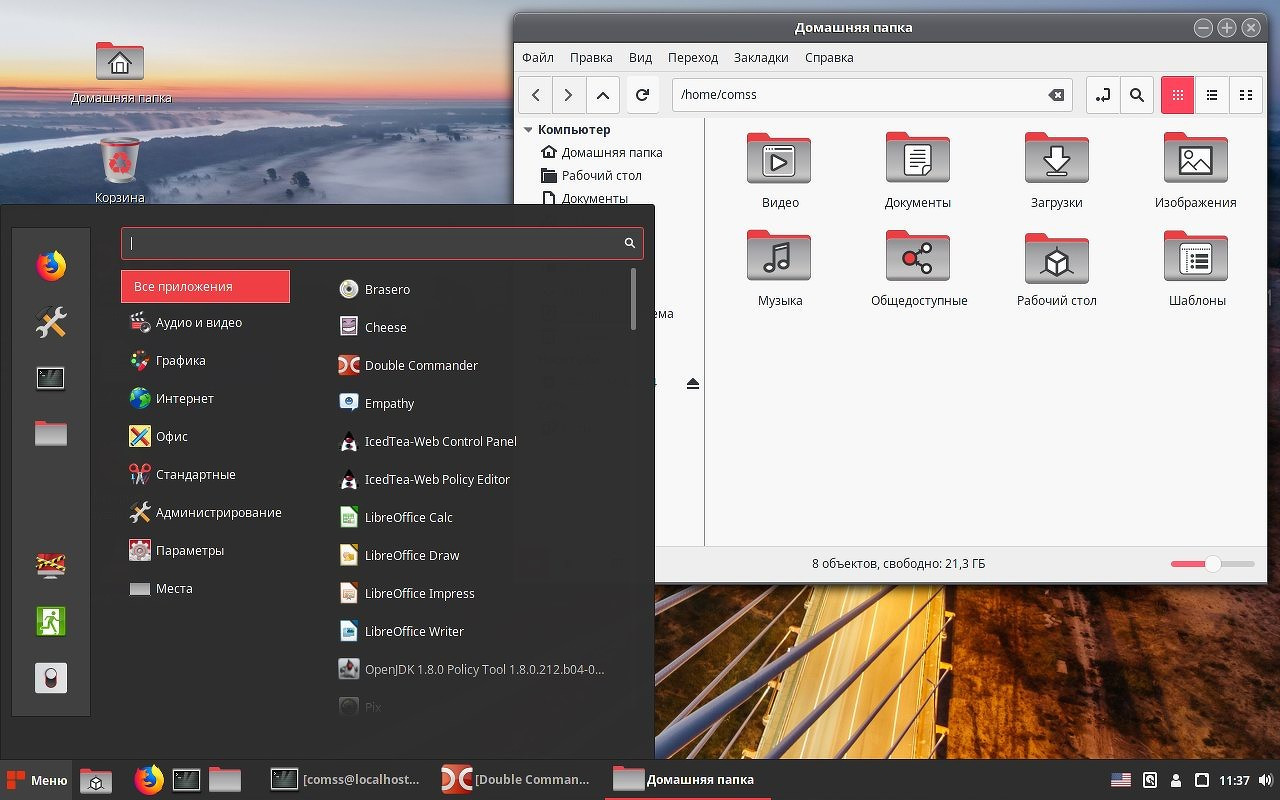This screenshot has height=800, width=1280.
Task: Select the Интернет category
Action: [x=184, y=398]
